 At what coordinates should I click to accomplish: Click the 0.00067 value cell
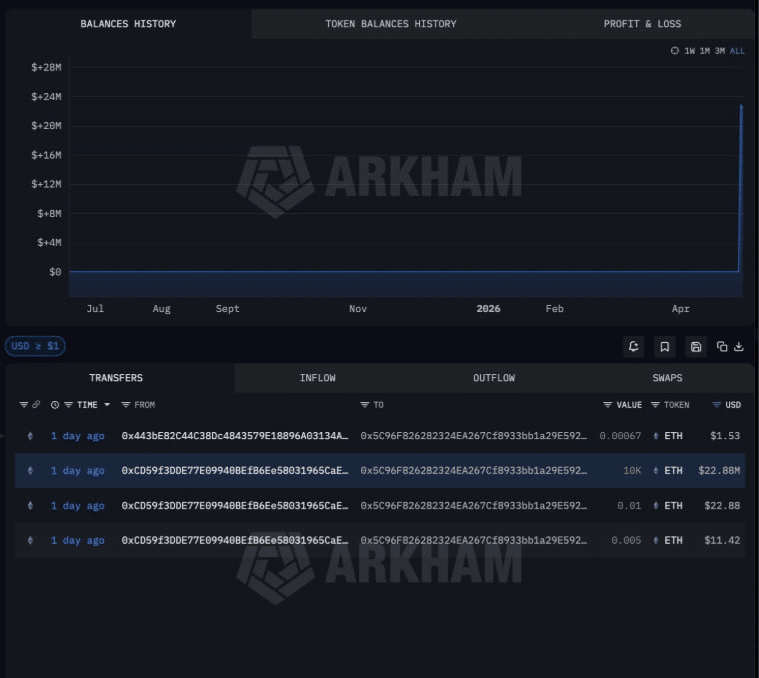coord(620,436)
